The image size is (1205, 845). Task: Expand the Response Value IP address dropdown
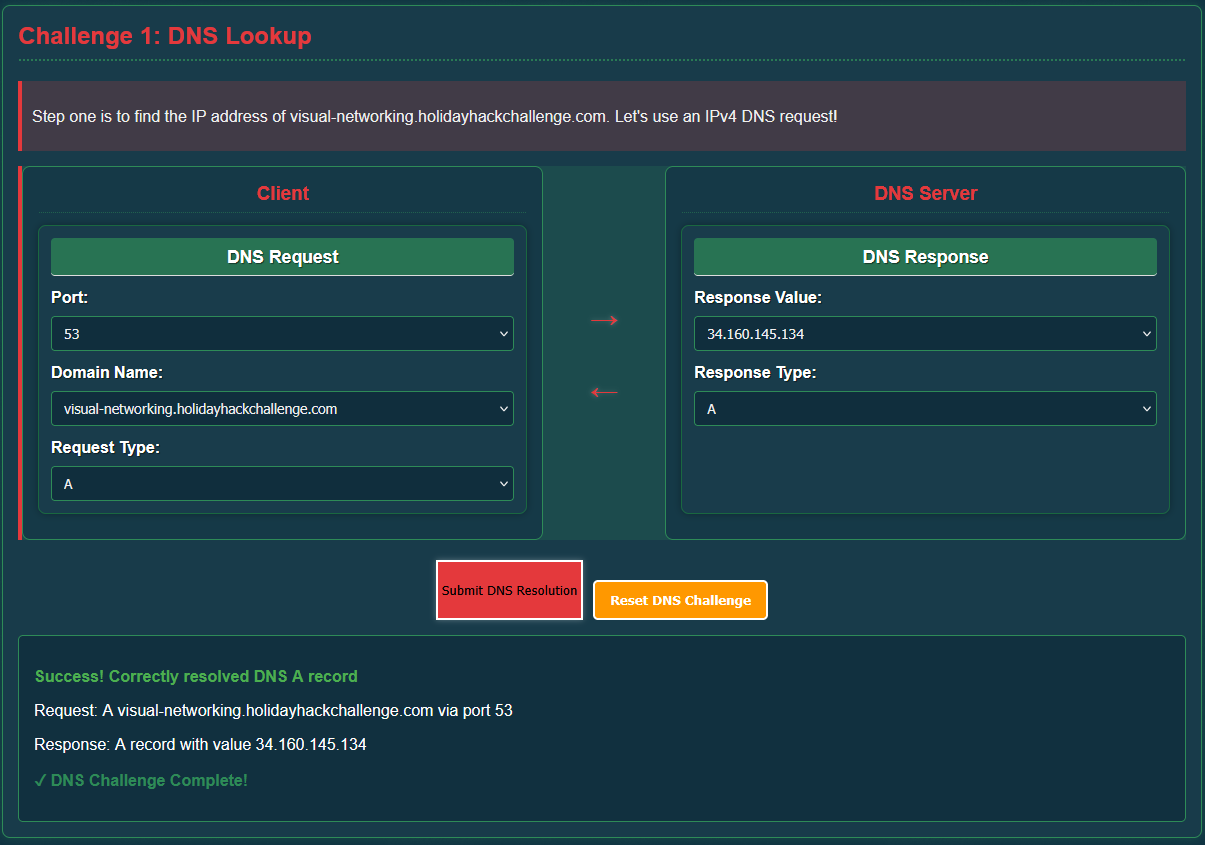[x=925, y=333]
